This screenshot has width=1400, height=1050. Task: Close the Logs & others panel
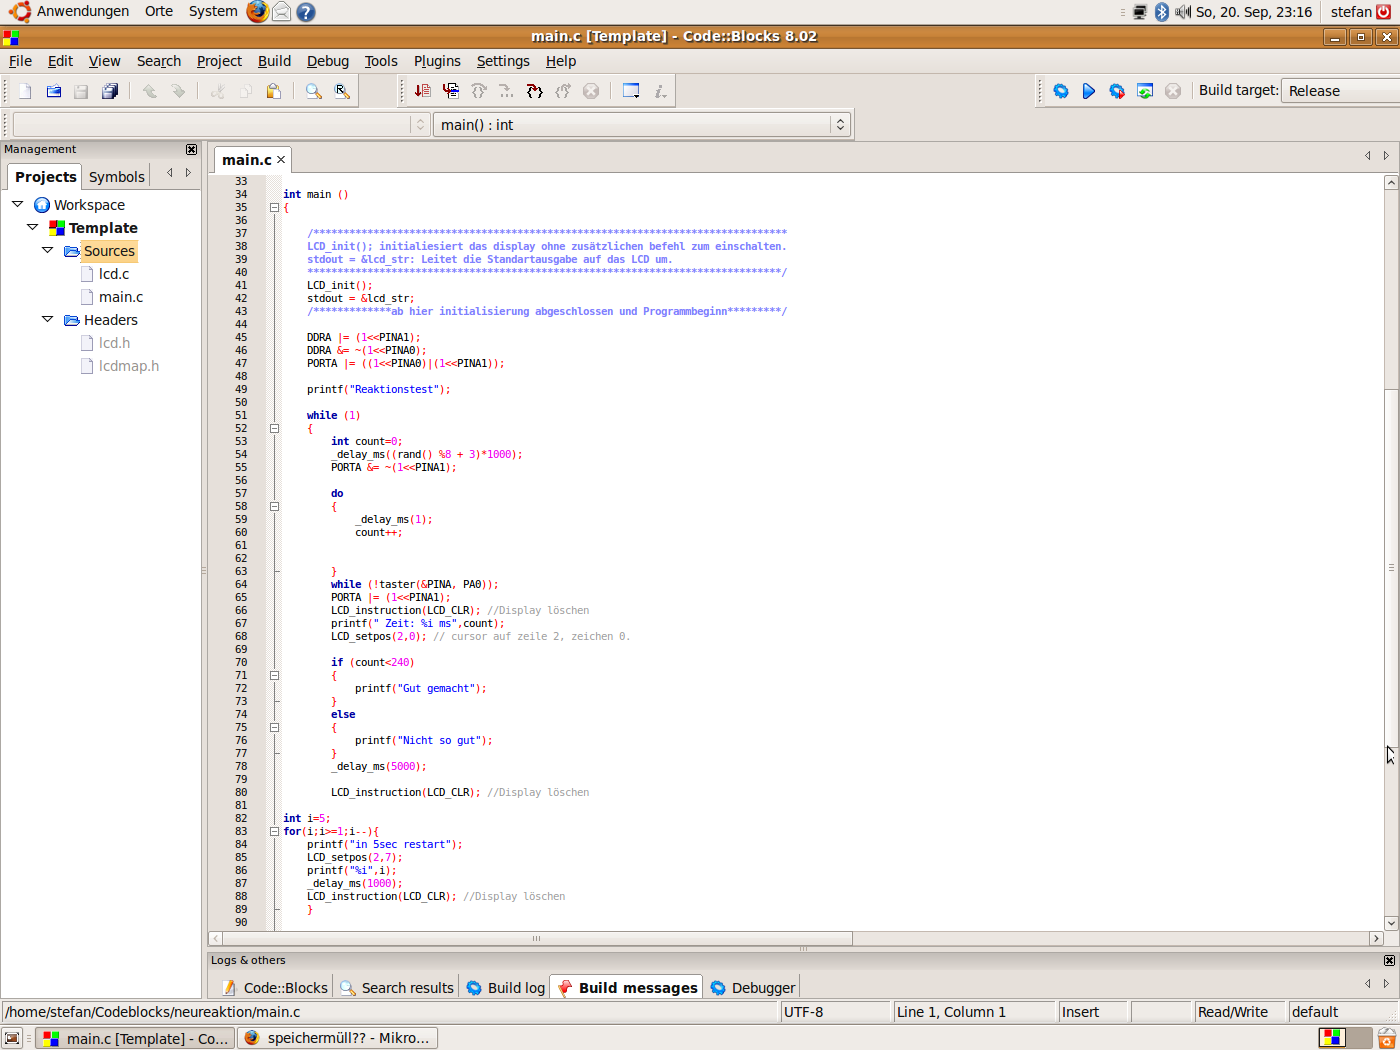tap(1389, 960)
